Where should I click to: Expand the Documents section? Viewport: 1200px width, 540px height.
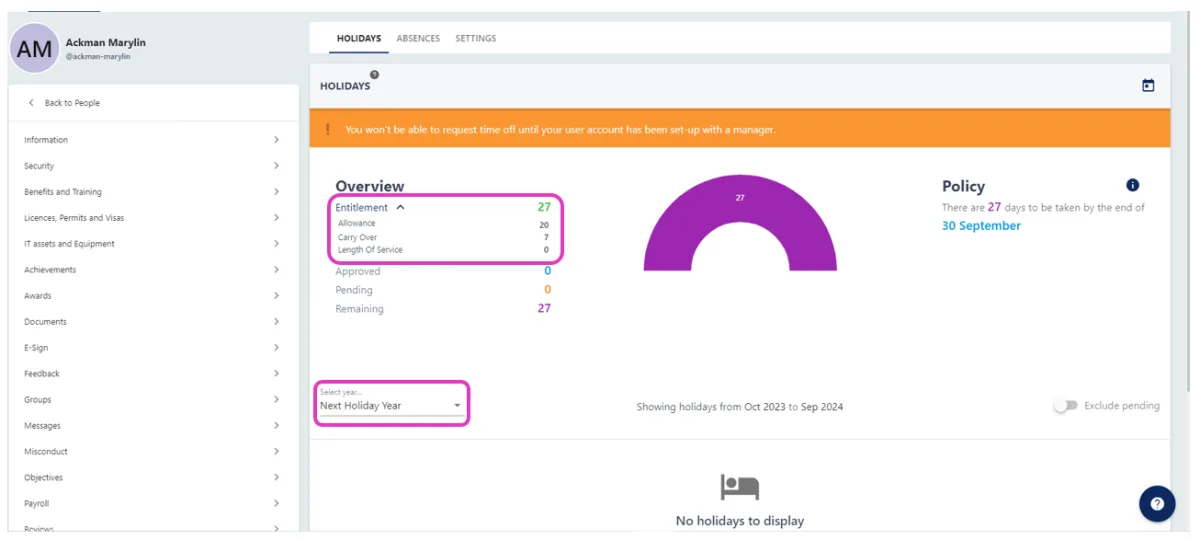[x=153, y=322]
